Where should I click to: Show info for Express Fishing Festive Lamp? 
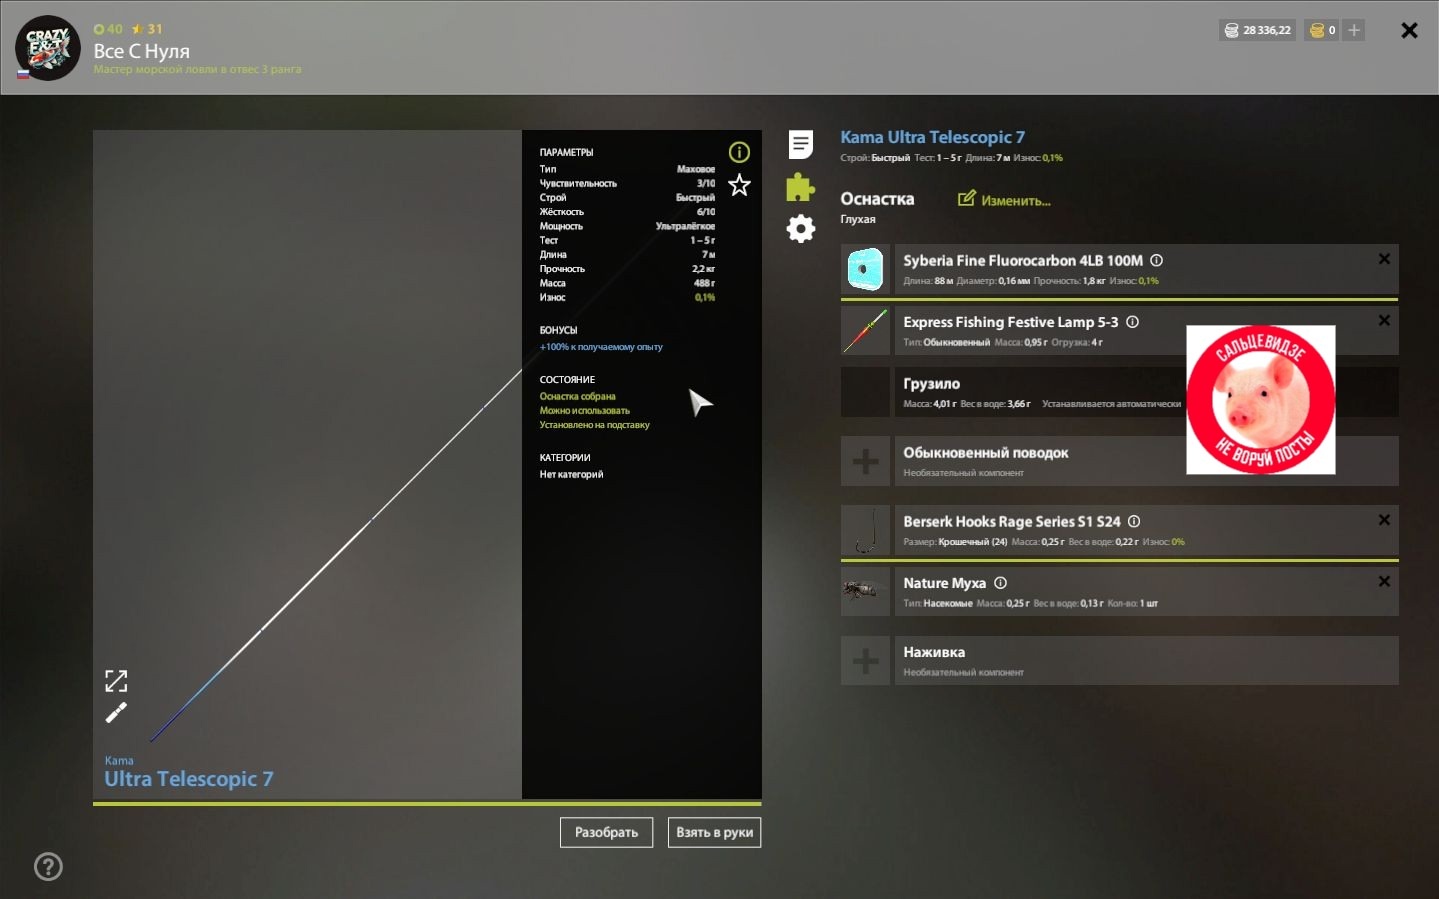1132,322
